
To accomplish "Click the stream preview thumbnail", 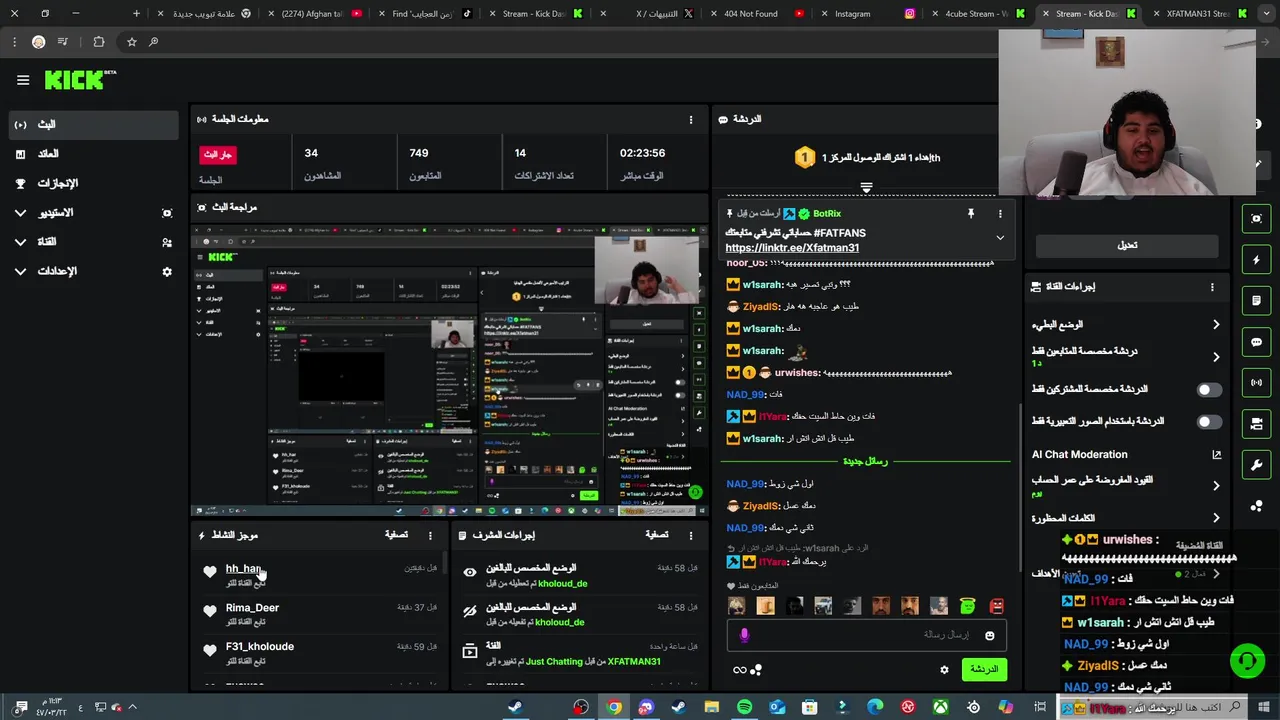I will 448,371.
